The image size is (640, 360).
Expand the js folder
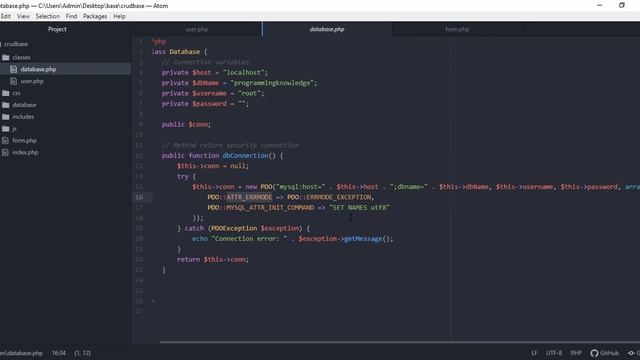tap(14, 129)
